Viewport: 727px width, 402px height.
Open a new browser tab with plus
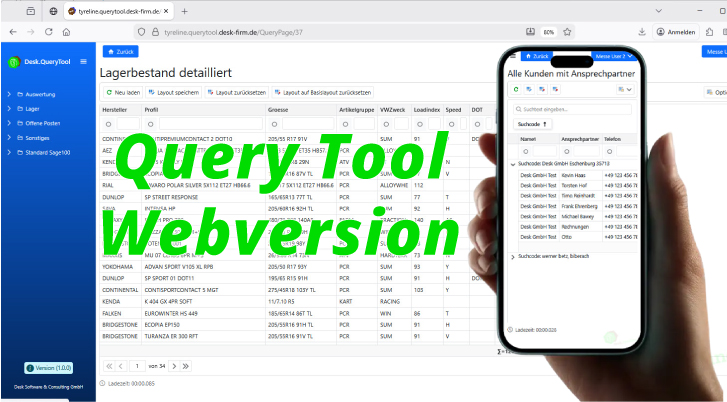(x=185, y=11)
